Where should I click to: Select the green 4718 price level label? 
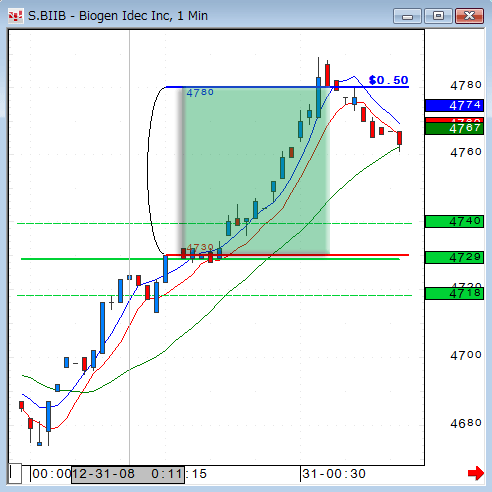click(x=454, y=293)
